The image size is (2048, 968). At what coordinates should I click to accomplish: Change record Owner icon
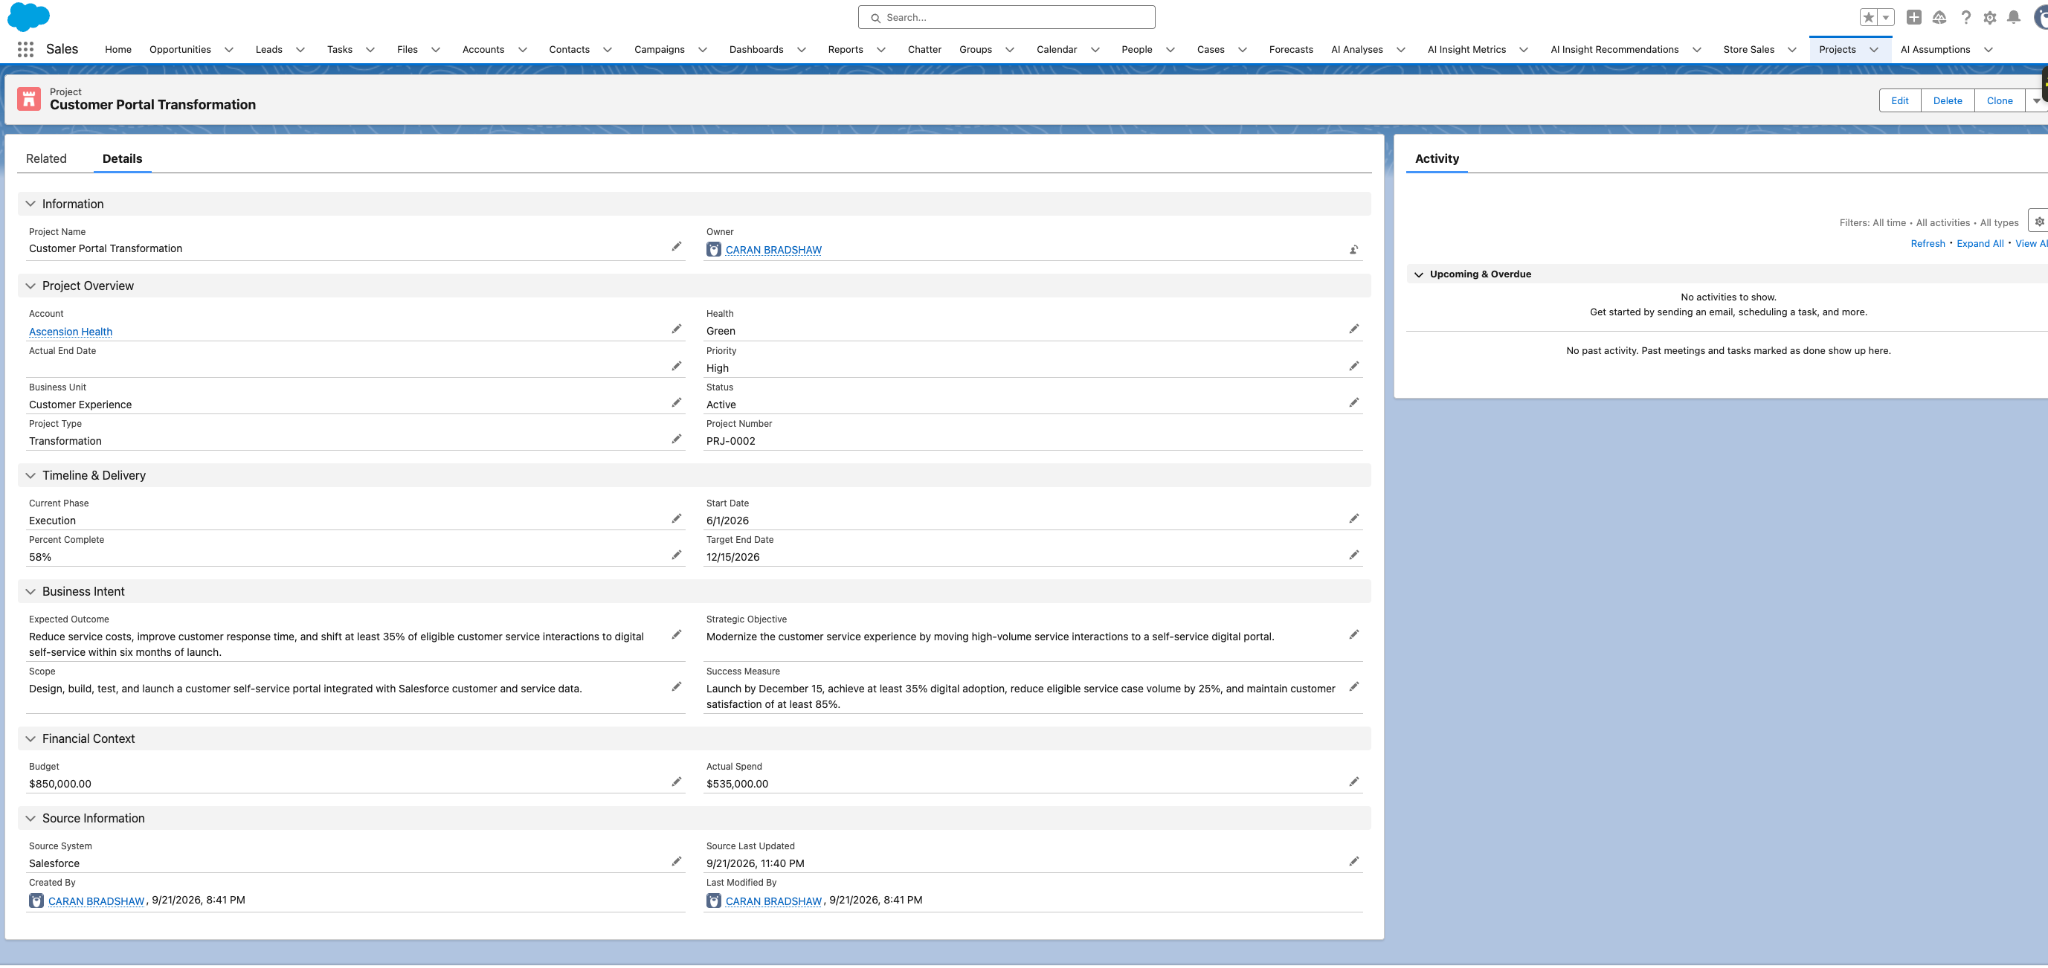click(x=1354, y=250)
